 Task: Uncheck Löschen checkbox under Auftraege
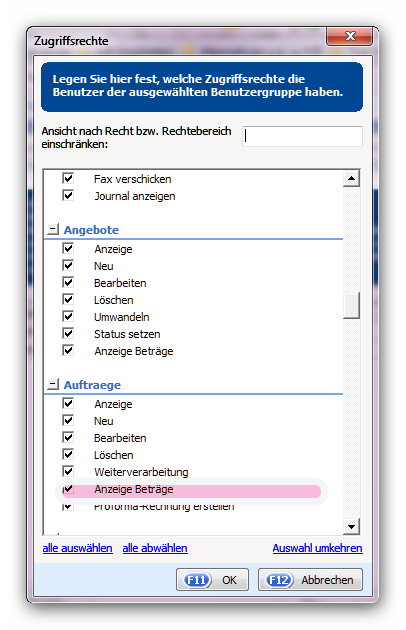pyautogui.click(x=68, y=454)
